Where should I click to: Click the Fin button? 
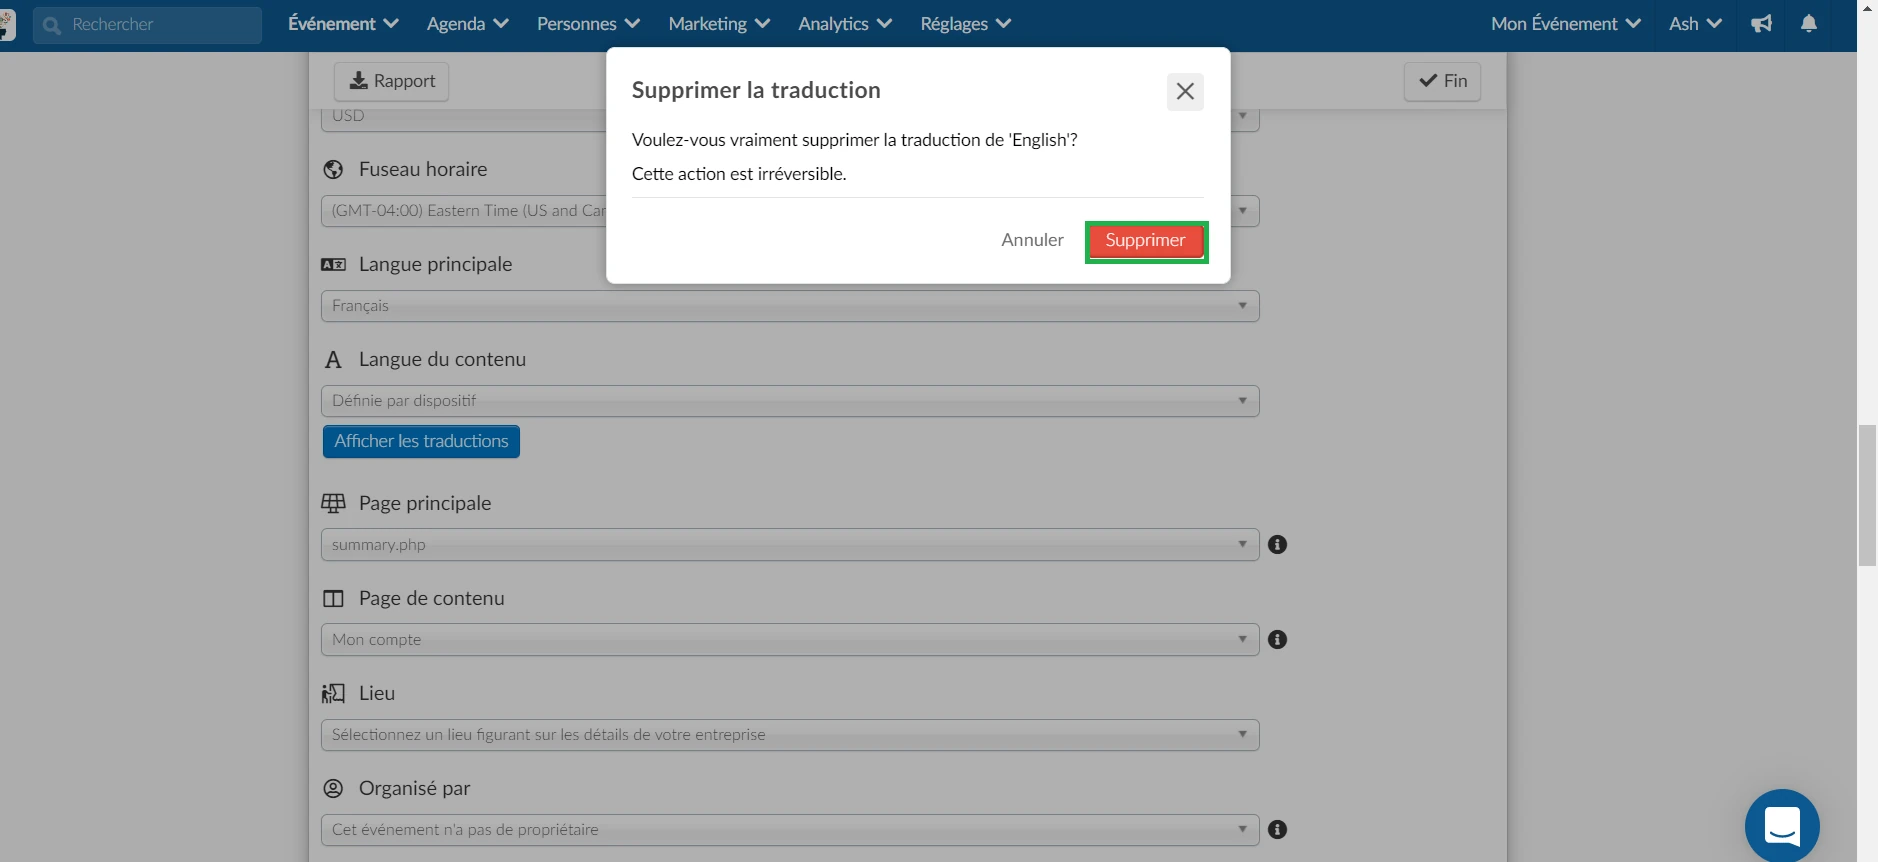[x=1442, y=81]
